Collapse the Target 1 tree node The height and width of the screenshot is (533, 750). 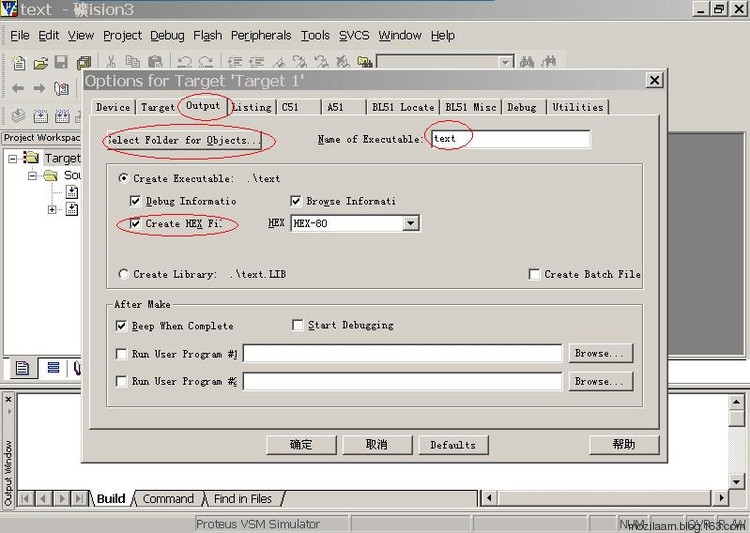click(12, 158)
